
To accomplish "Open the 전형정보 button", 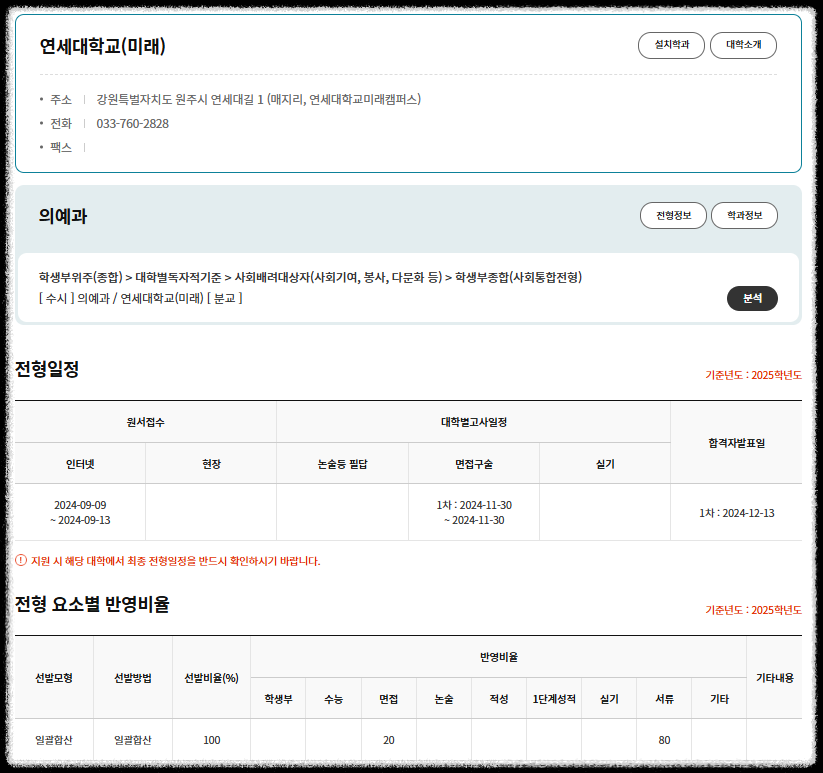I will click(673, 216).
